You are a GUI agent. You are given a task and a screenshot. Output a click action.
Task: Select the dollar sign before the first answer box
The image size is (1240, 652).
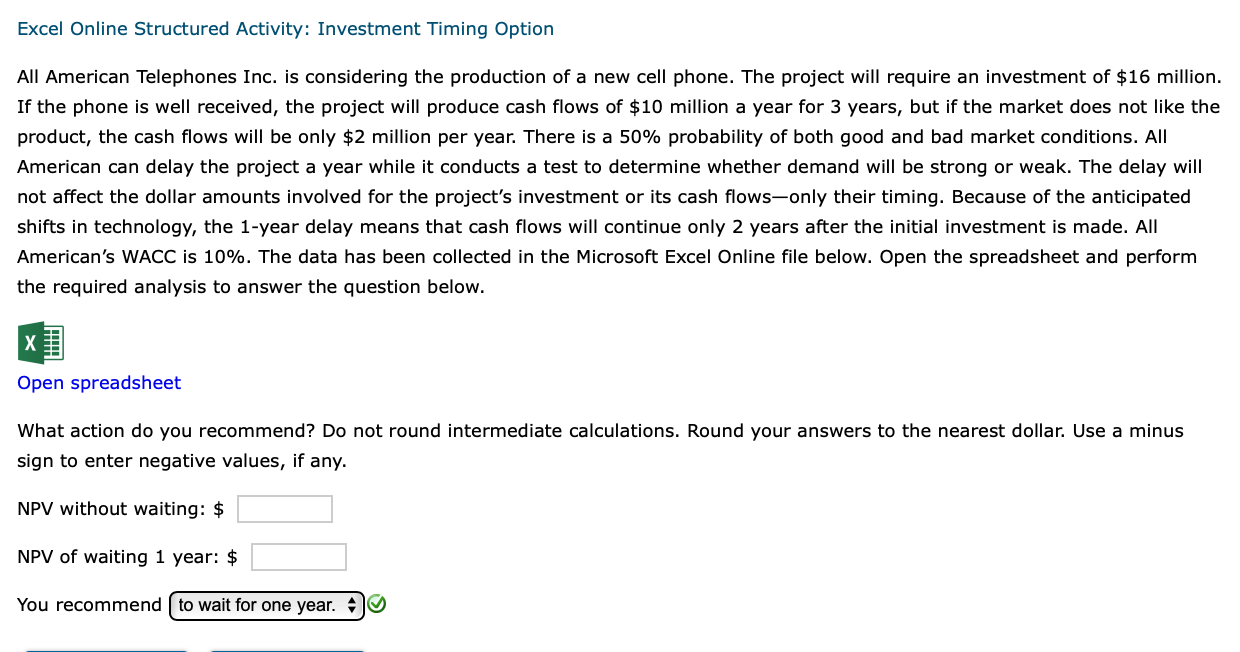pyautogui.click(x=220, y=508)
